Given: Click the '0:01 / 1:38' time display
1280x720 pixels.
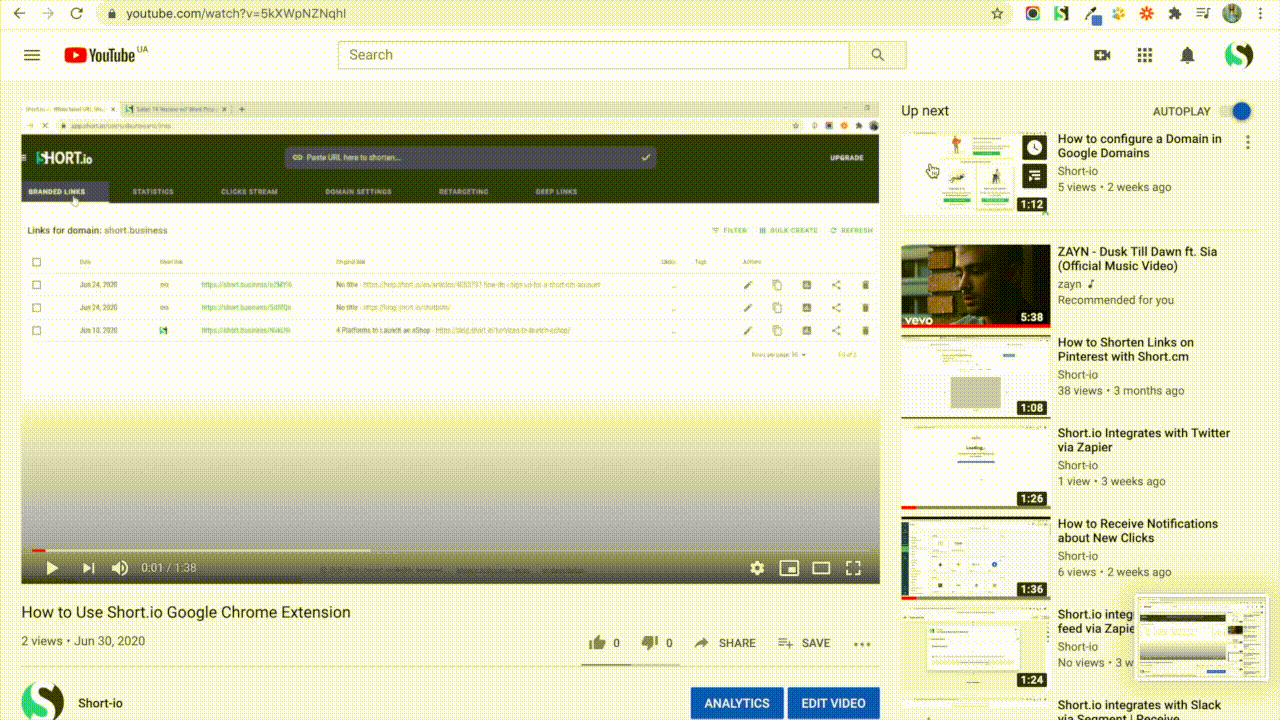Looking at the screenshot, I should tap(168, 568).
